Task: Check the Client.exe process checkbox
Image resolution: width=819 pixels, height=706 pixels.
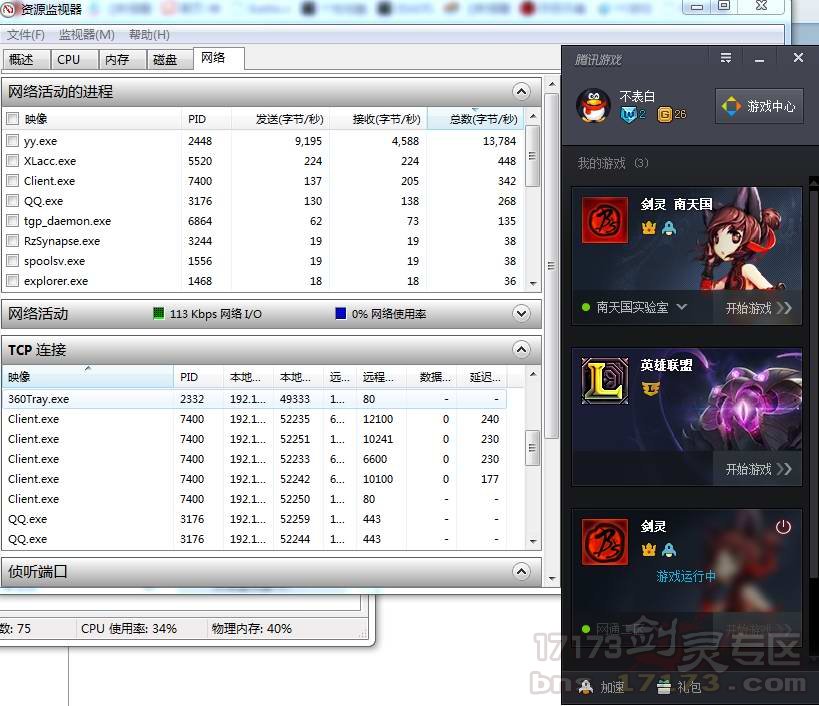Action: 13,181
